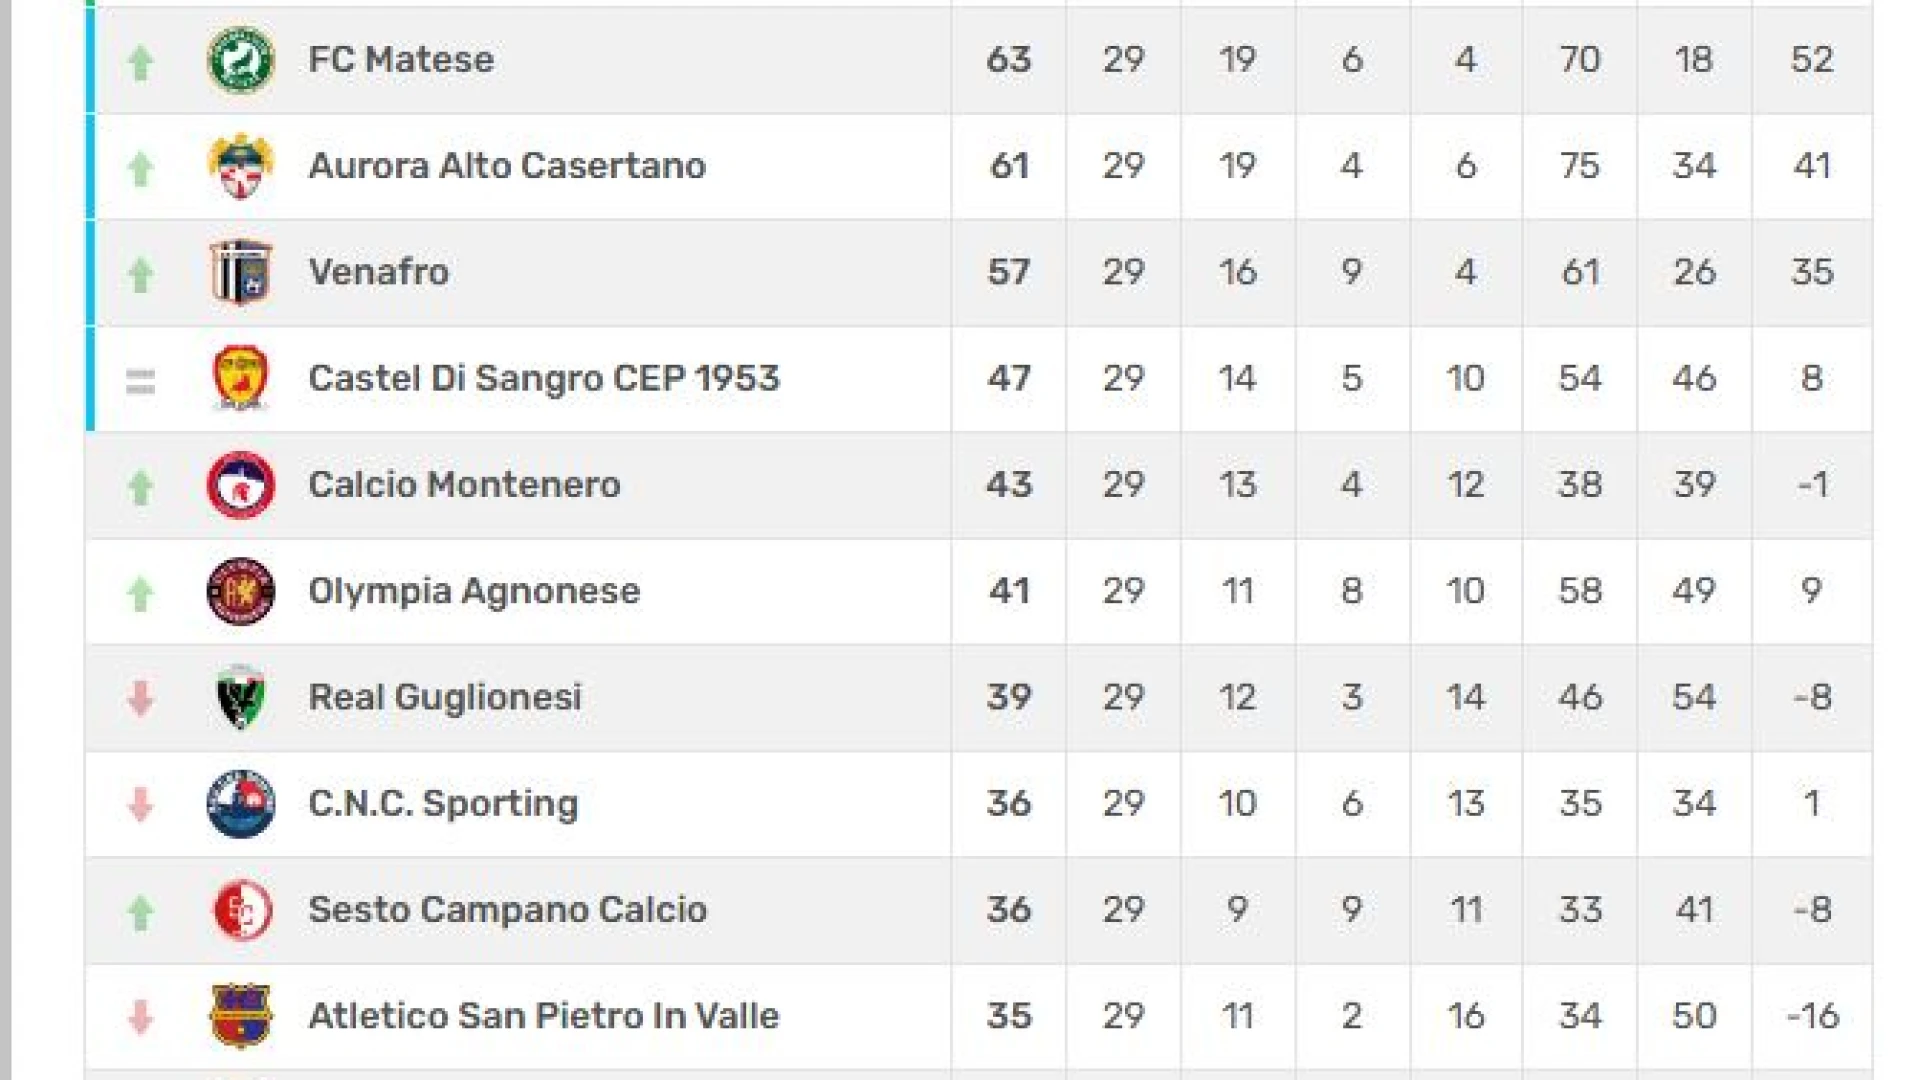The image size is (1920, 1080).
Task: Click the Calcio Montenero round logo
Action: pos(240,485)
